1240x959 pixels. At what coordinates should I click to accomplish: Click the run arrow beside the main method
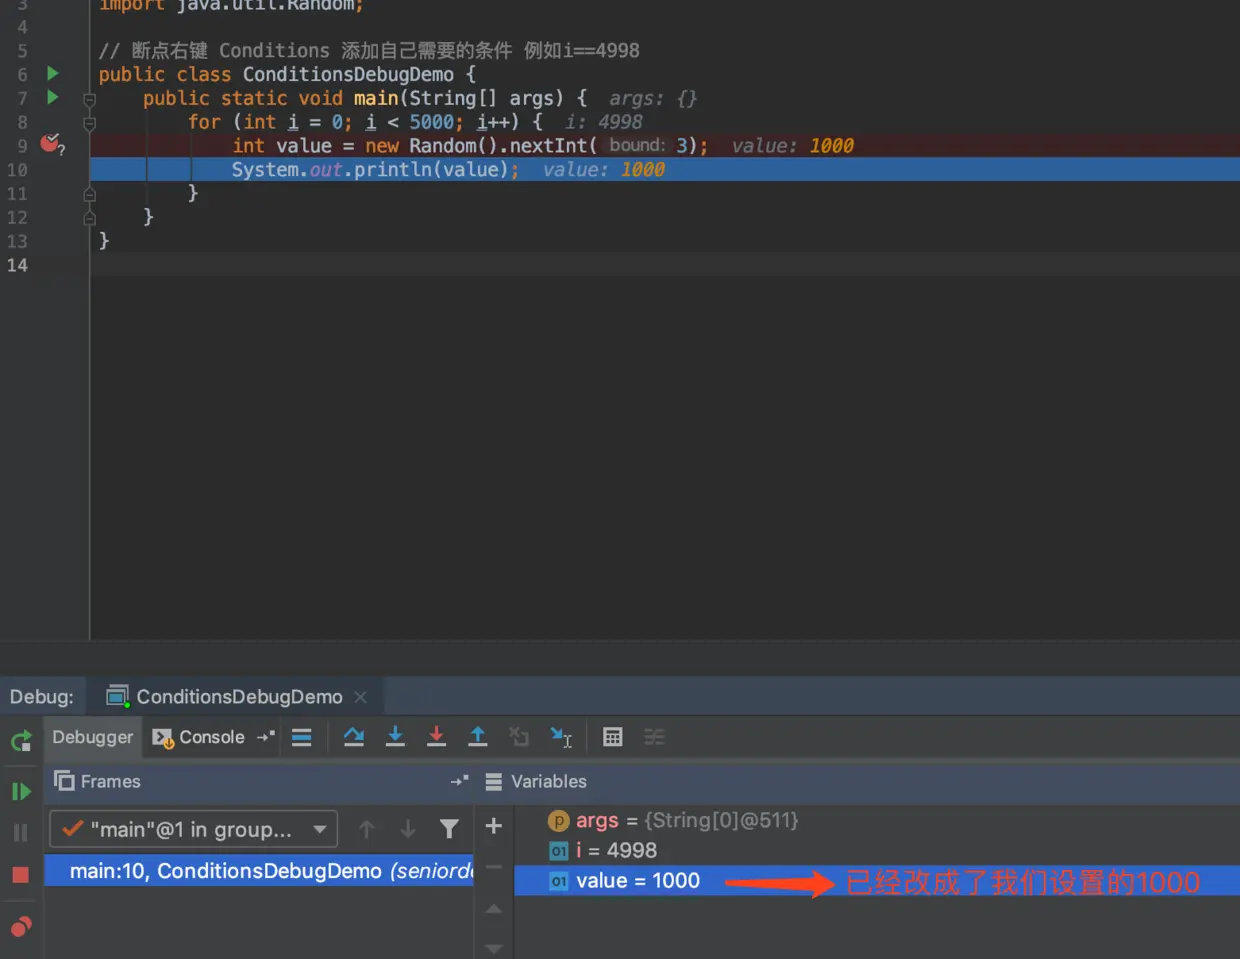point(53,97)
